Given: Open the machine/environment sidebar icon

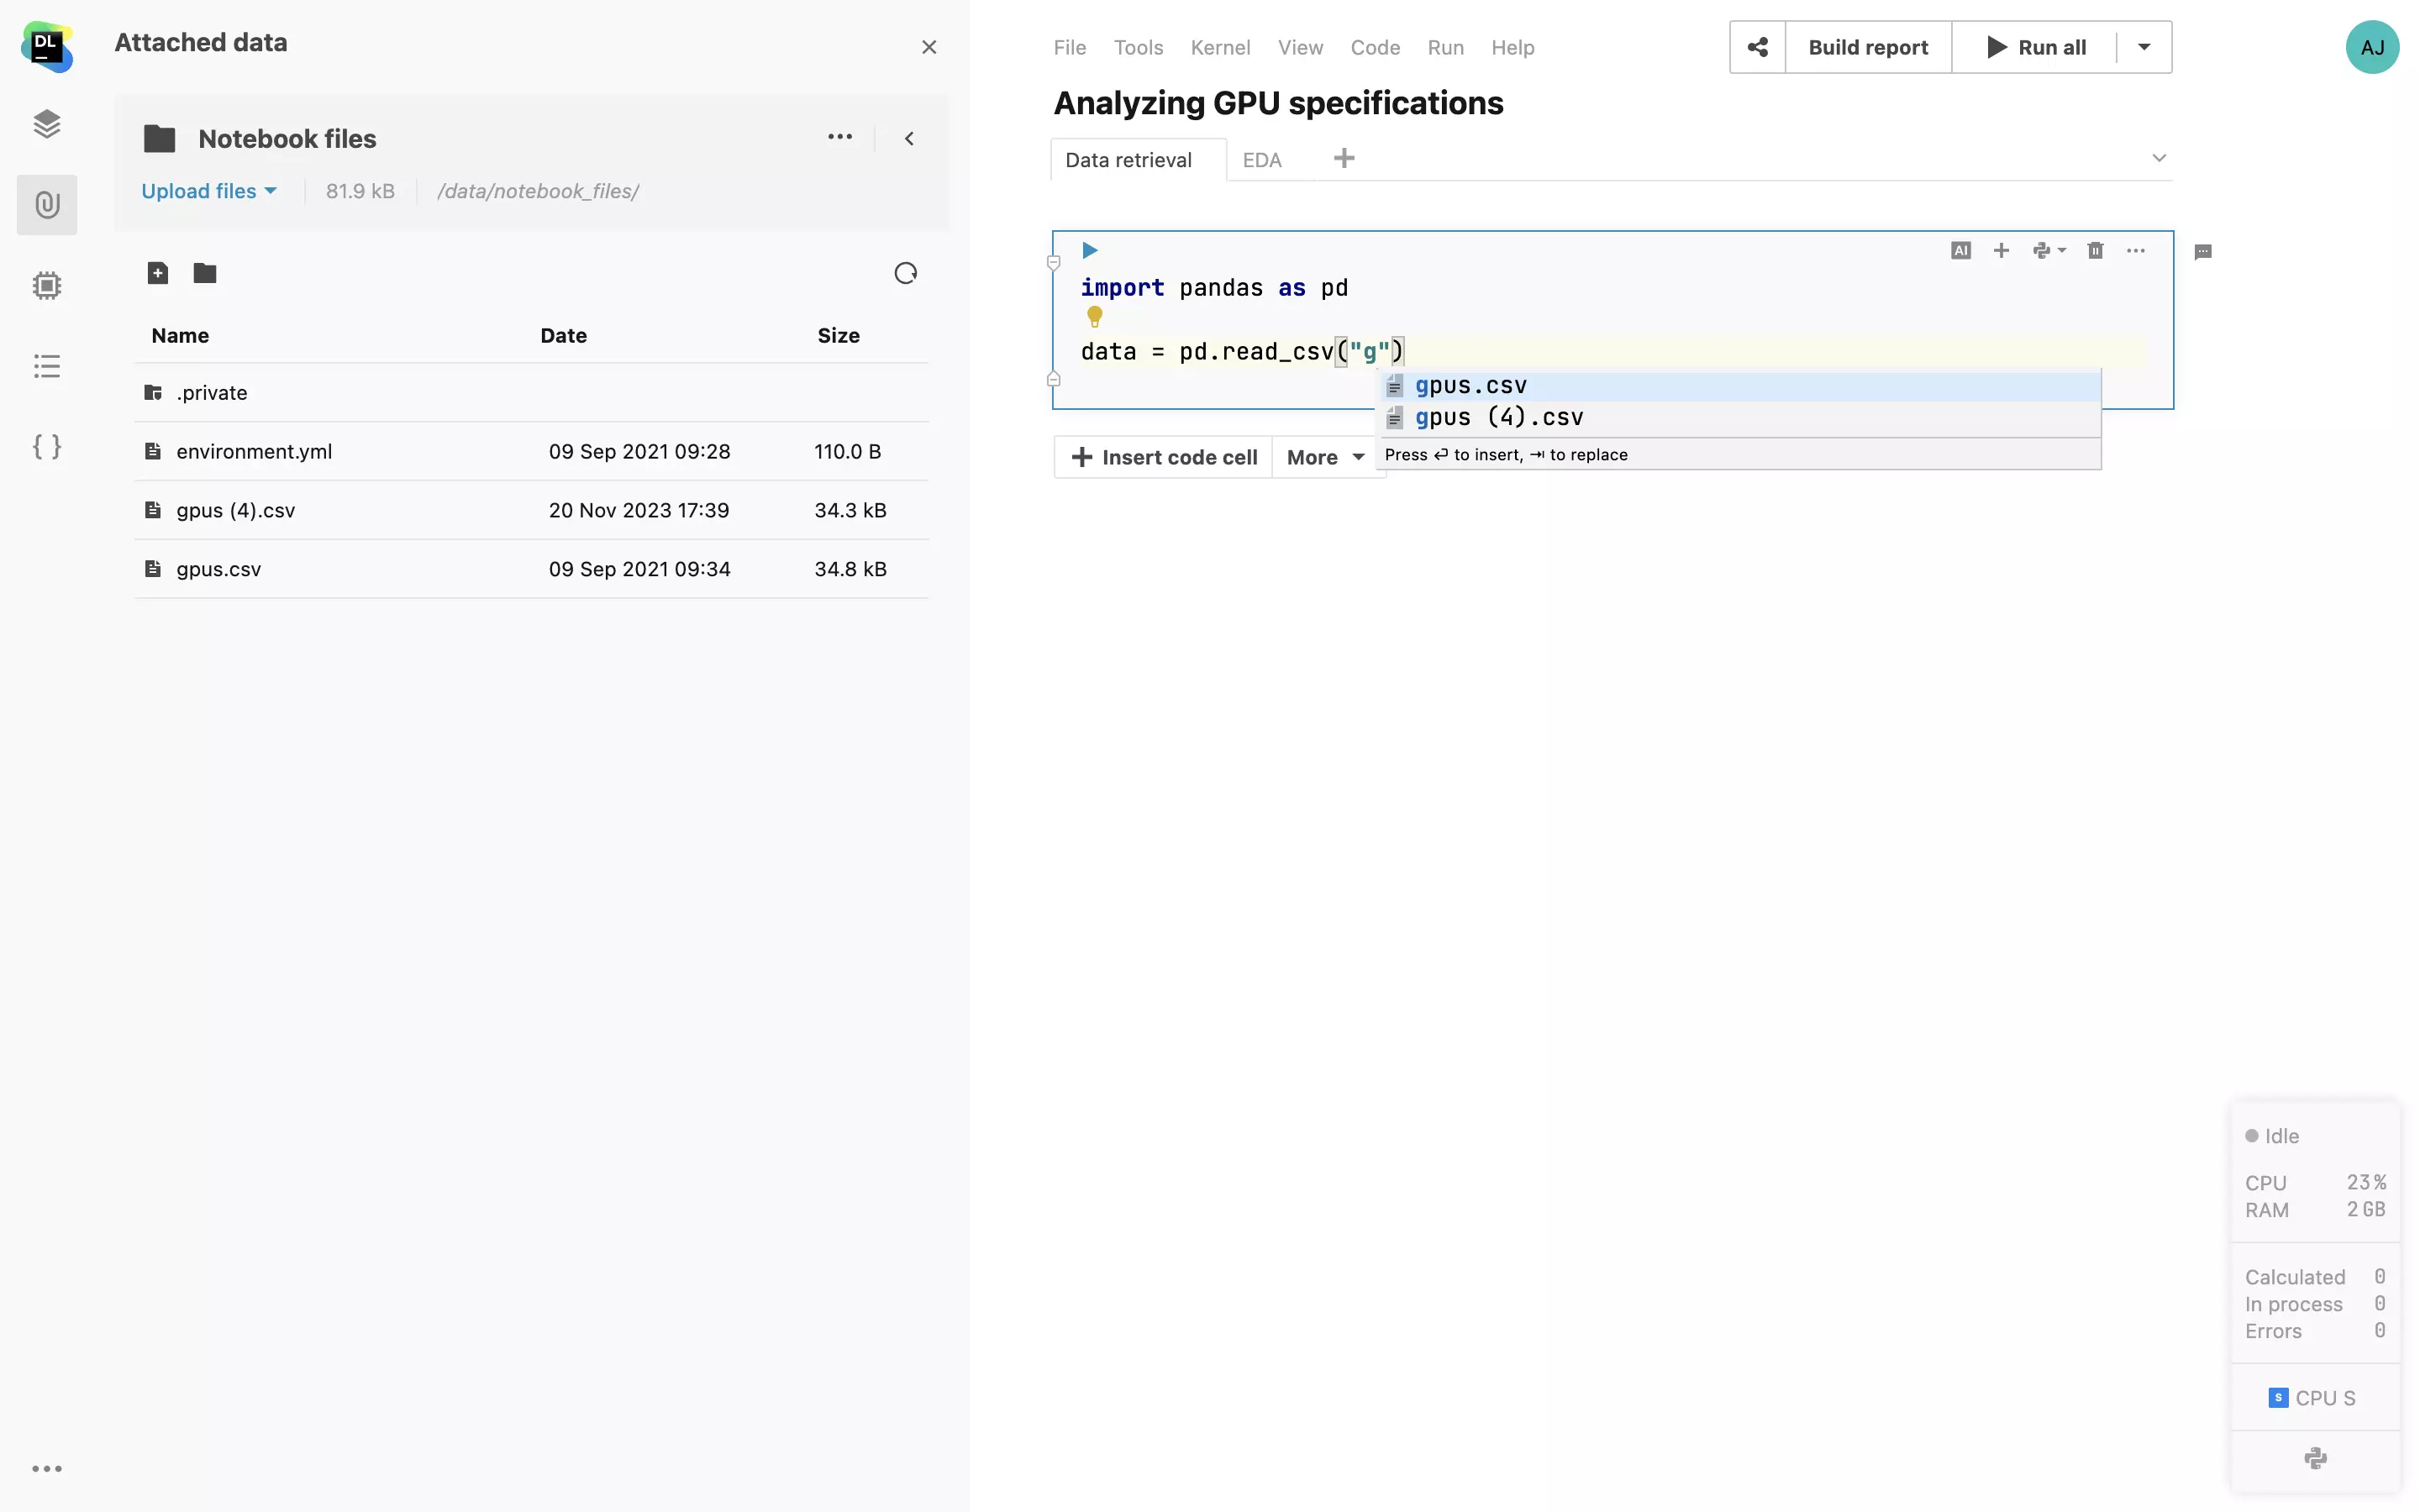Looking at the screenshot, I should (x=47, y=286).
